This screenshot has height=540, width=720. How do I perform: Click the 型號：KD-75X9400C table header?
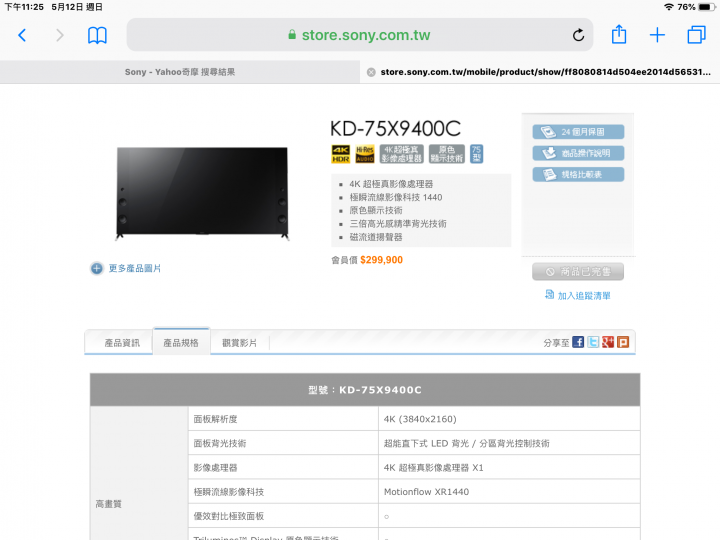365,390
